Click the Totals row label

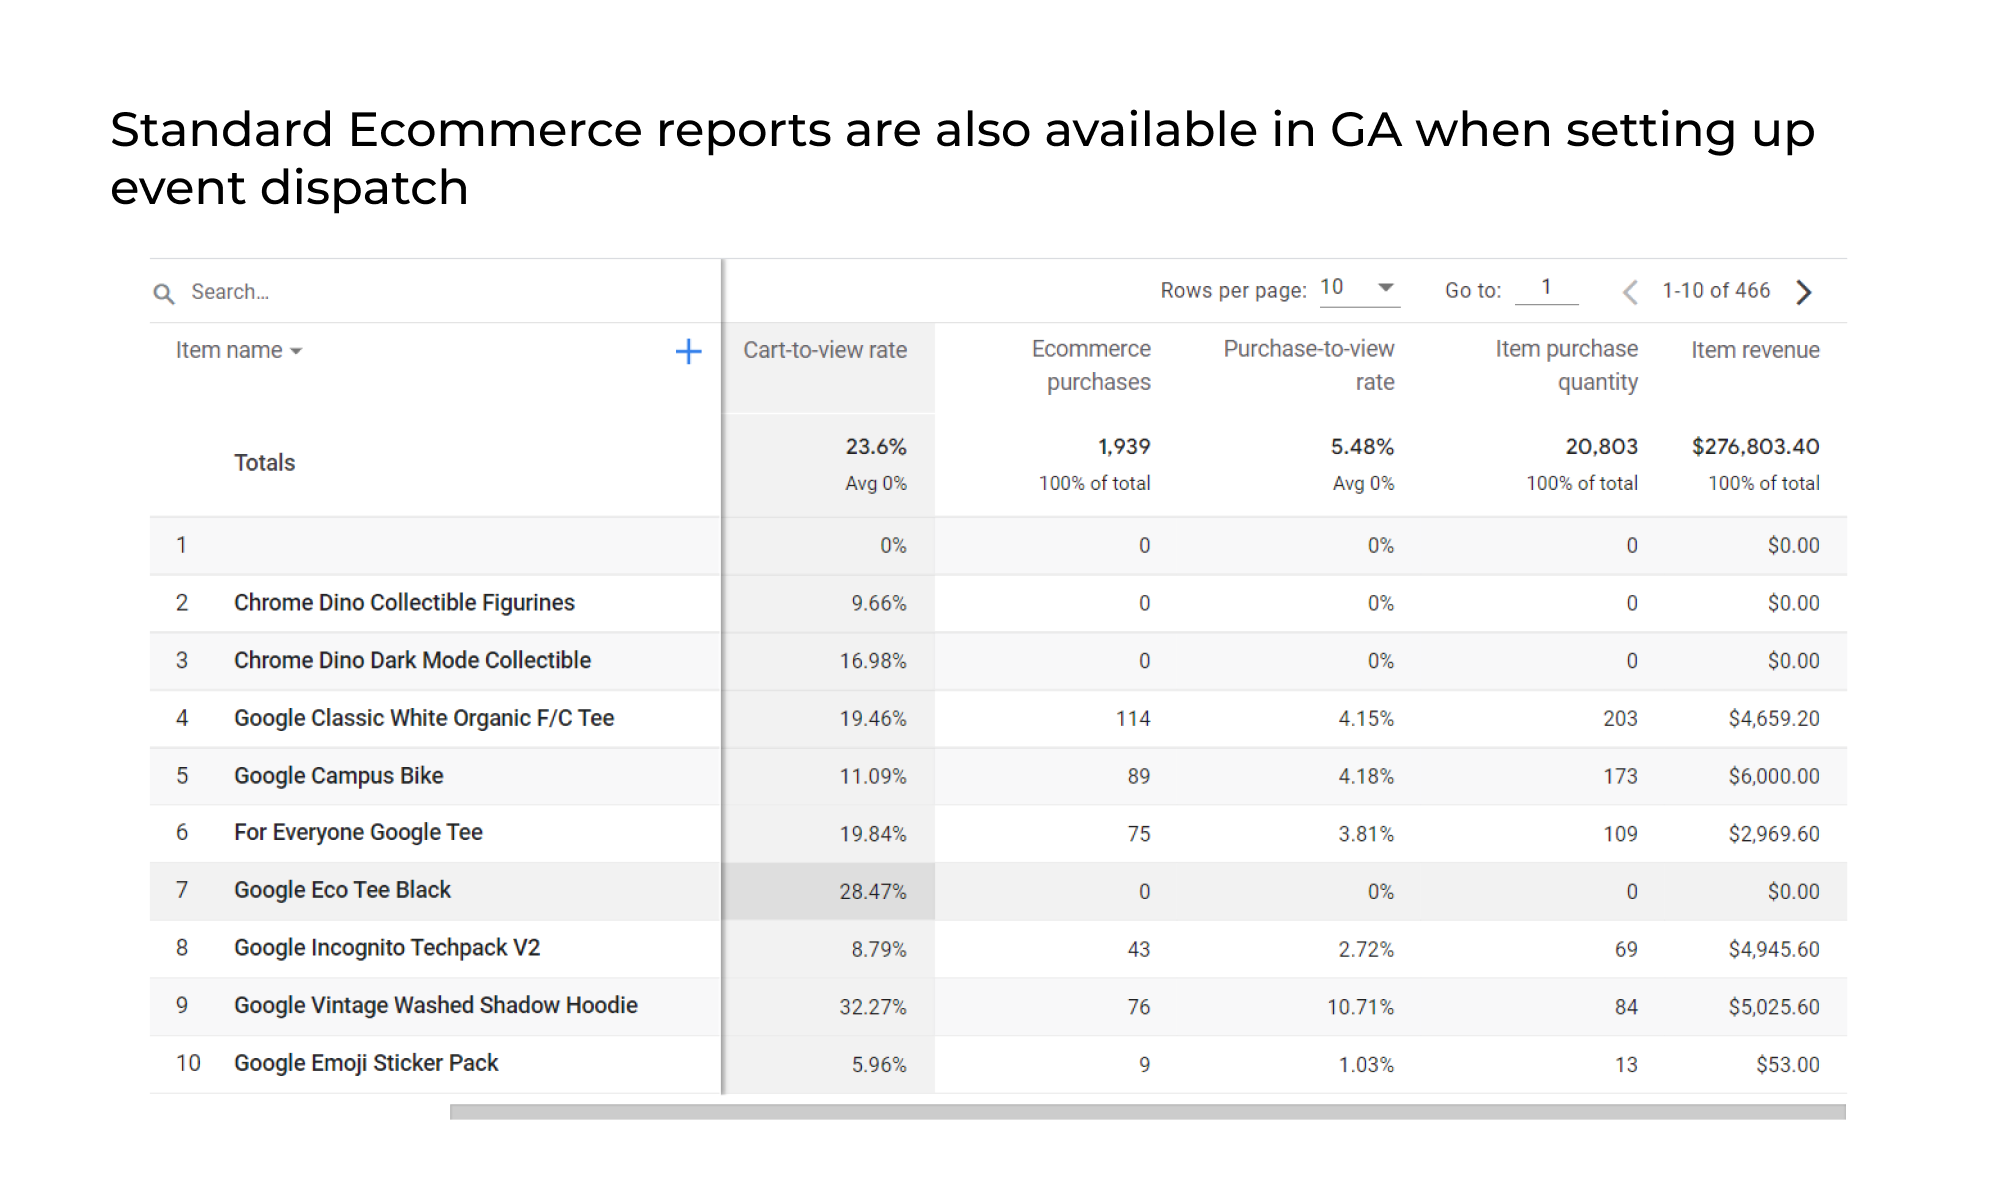coord(264,463)
